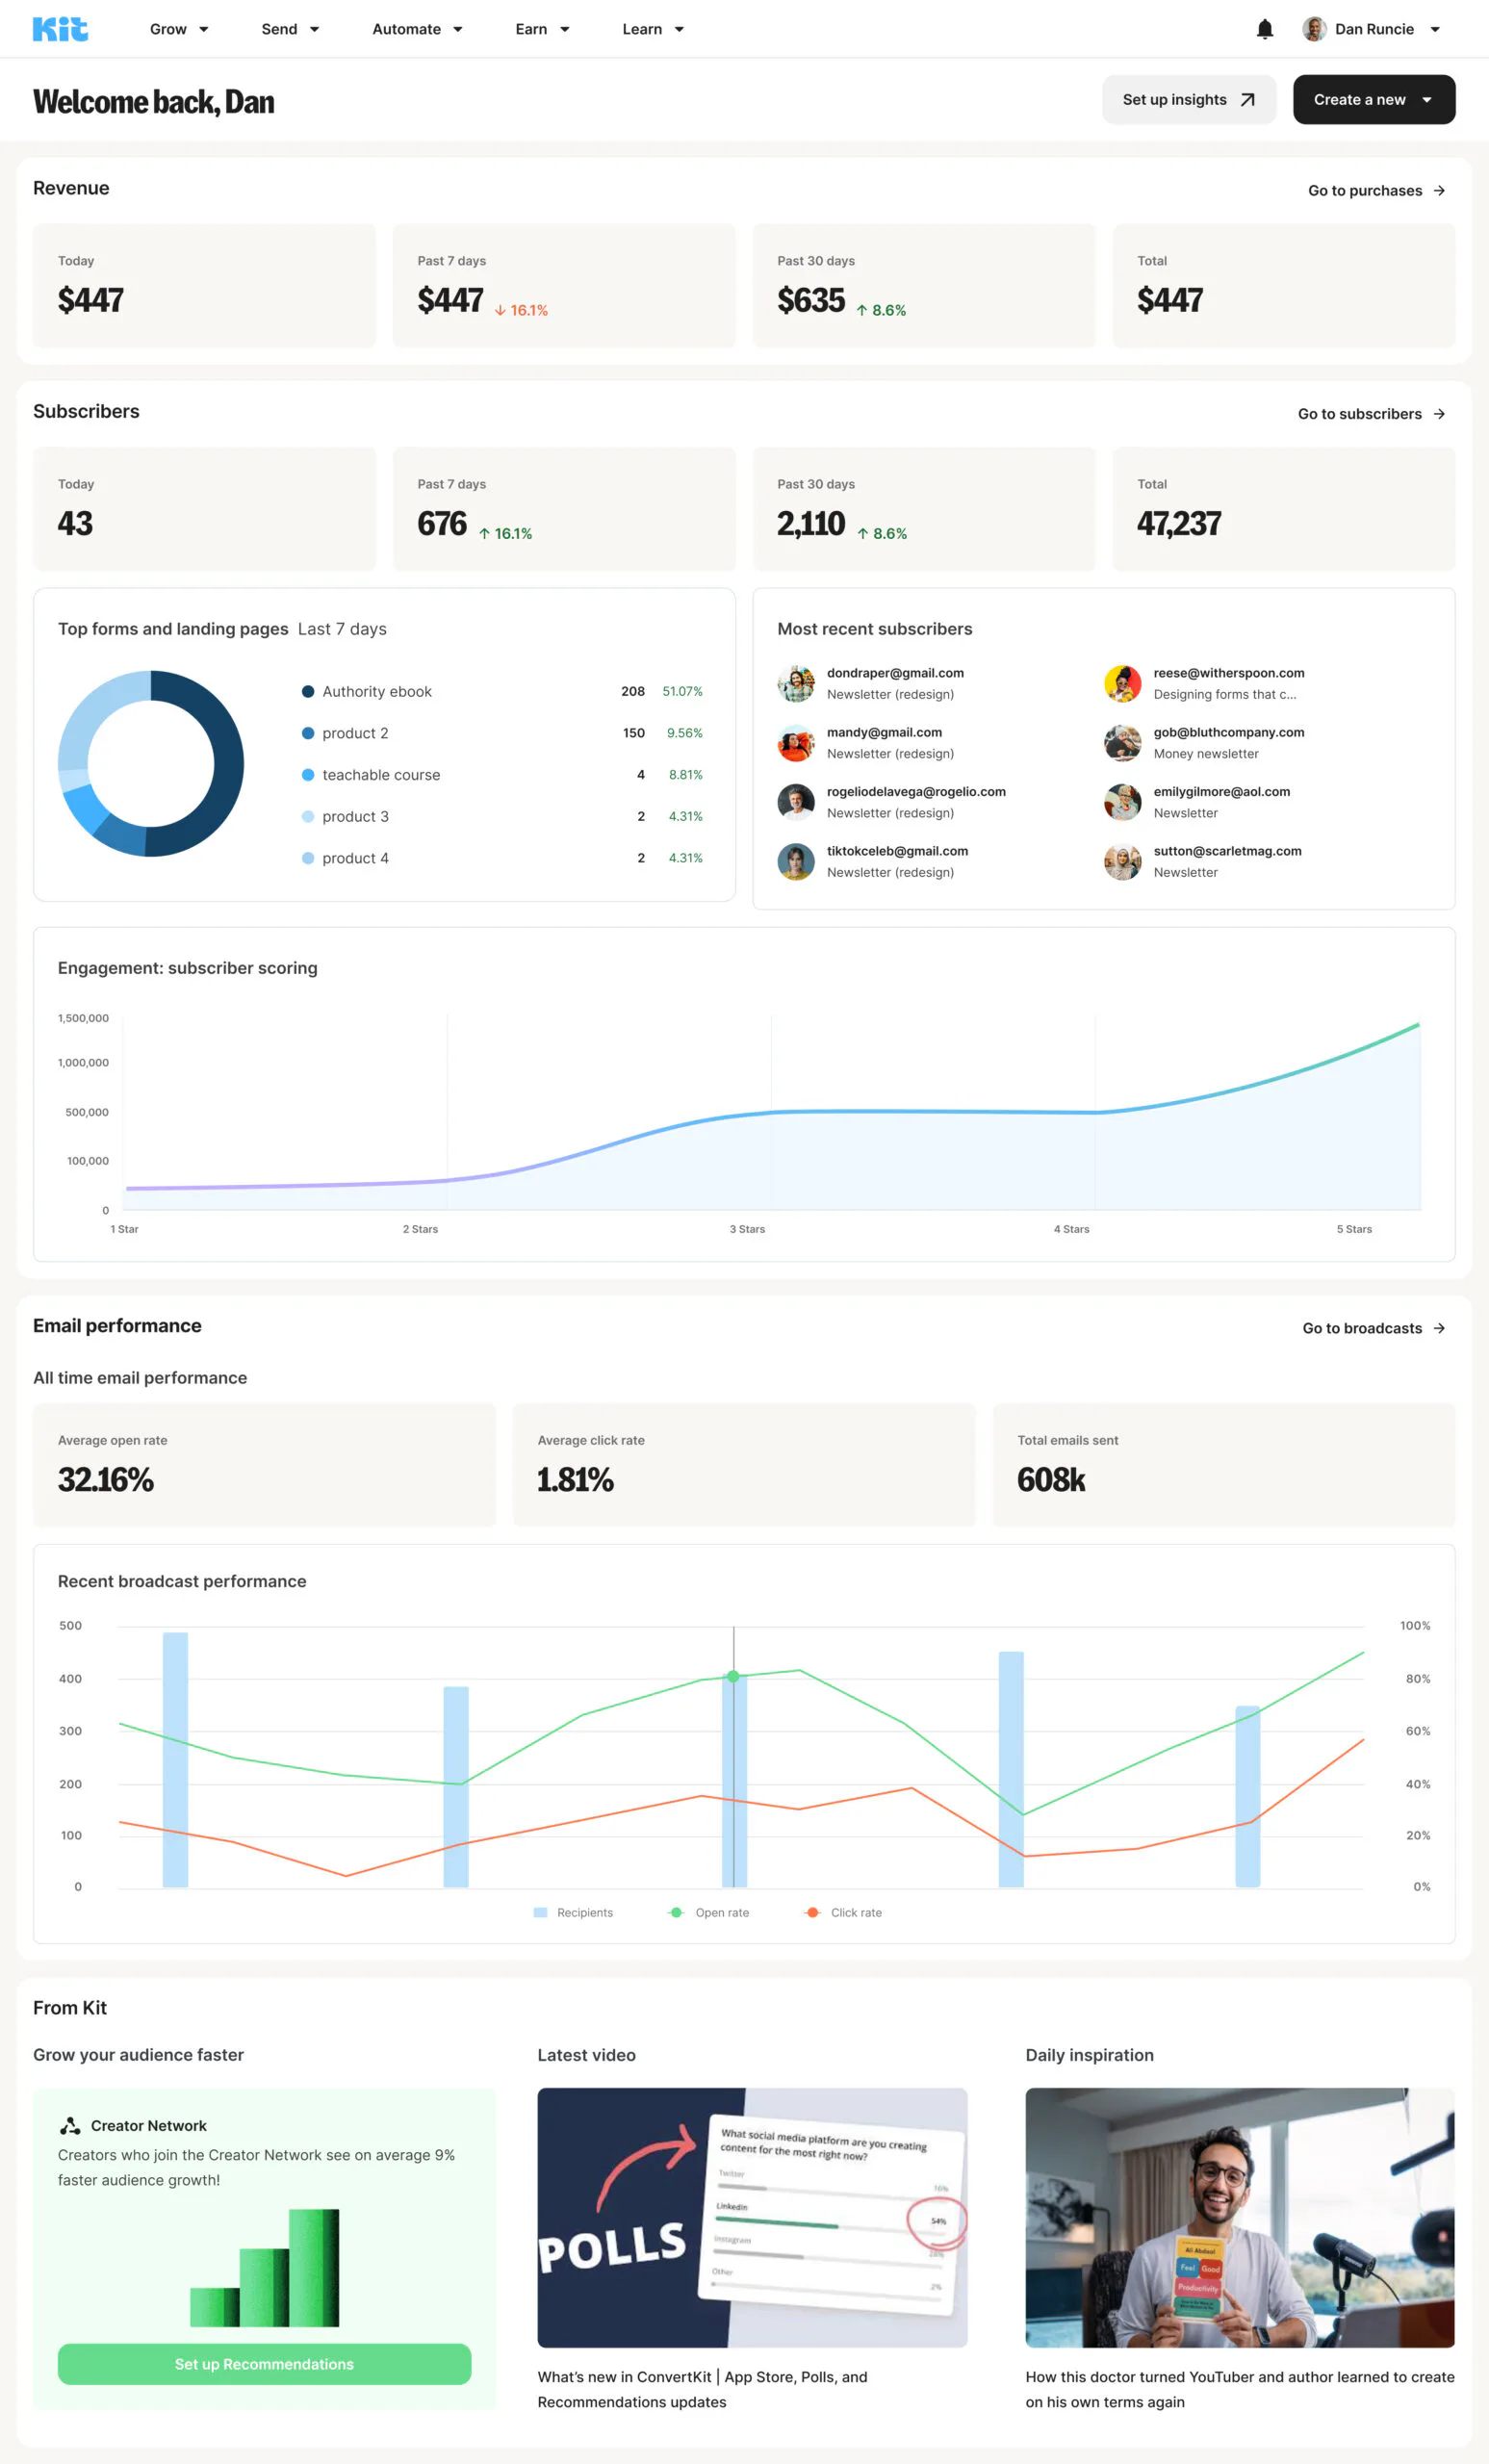Toggle the Recipients legend item
Viewport: 1489px width, 2464px height.
click(573, 1912)
